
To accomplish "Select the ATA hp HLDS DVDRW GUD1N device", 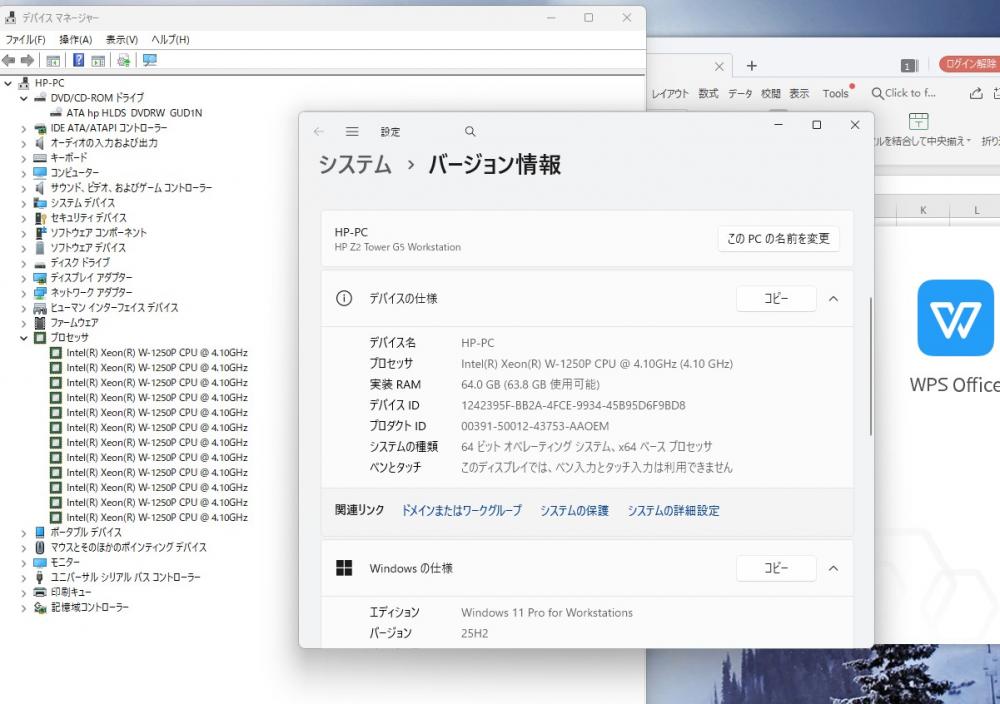I will click(x=134, y=113).
